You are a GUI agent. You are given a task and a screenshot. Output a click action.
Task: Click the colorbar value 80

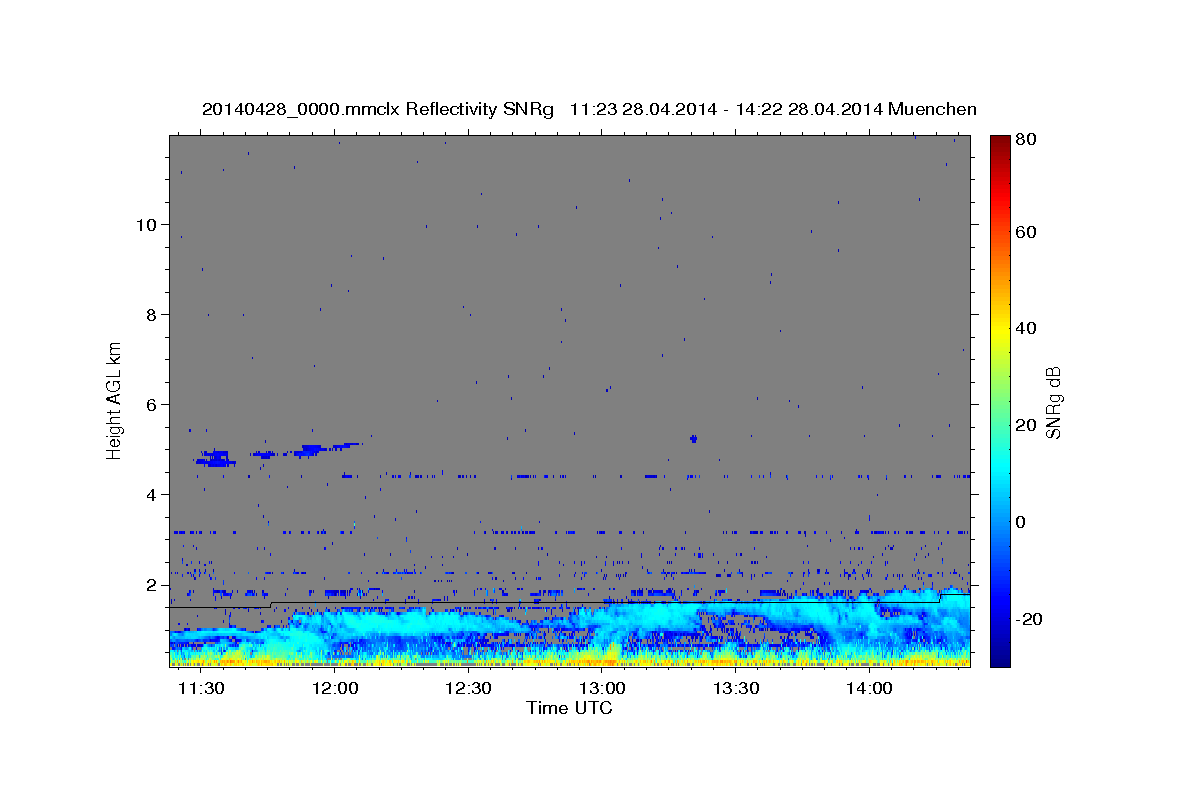click(x=1025, y=139)
